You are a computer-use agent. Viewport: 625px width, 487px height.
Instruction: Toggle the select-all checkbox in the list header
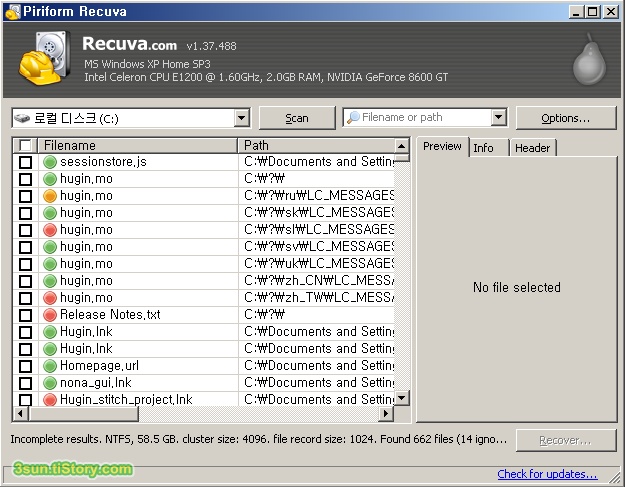(x=25, y=145)
